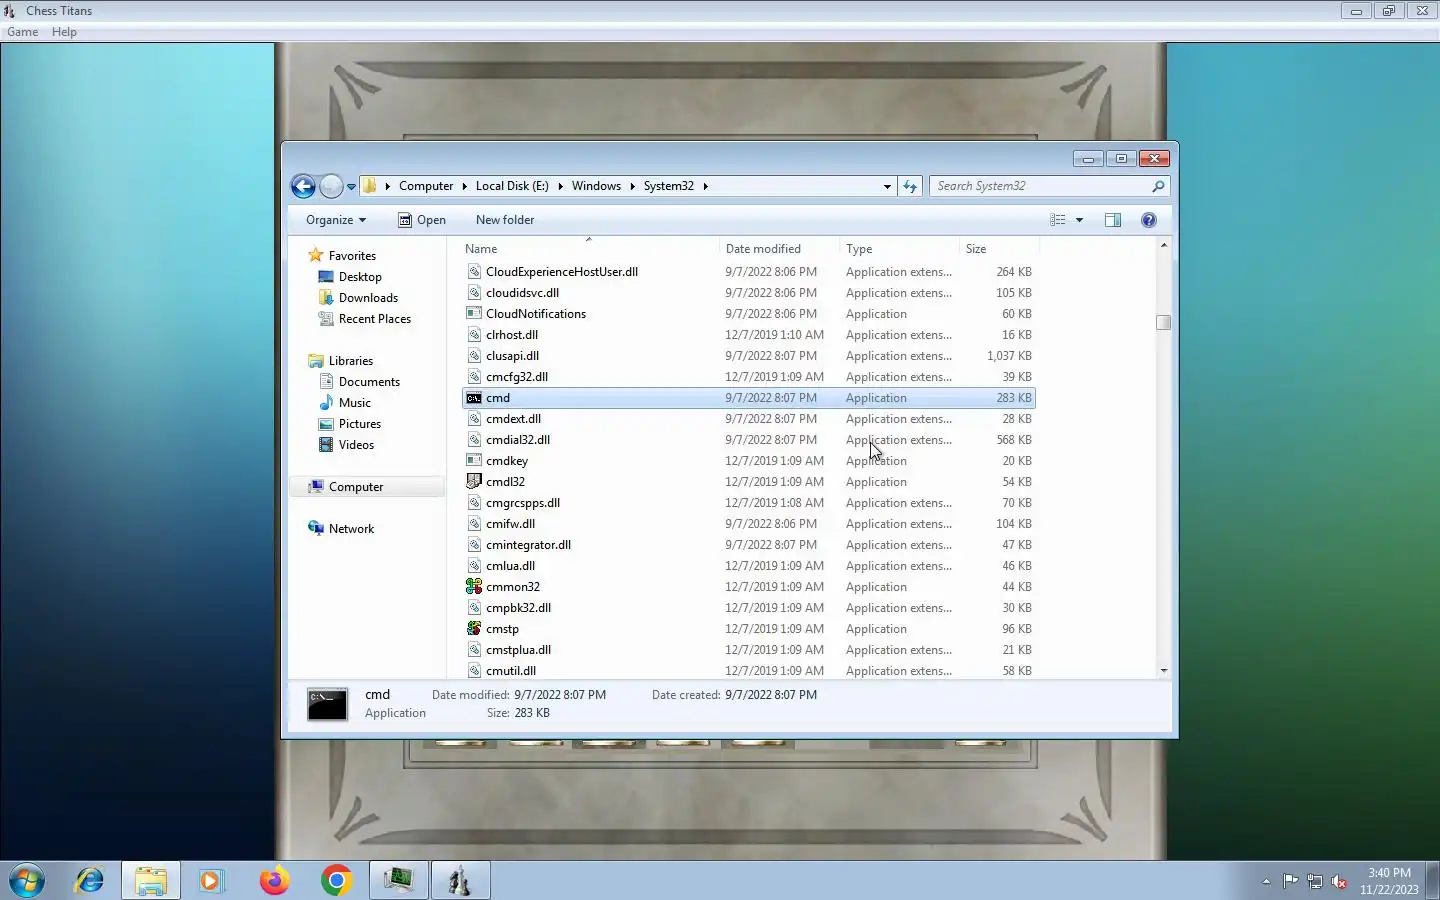Screen dimensions: 1440x900
Task: Click the file list scroll down arrow
Action: (x=1163, y=671)
